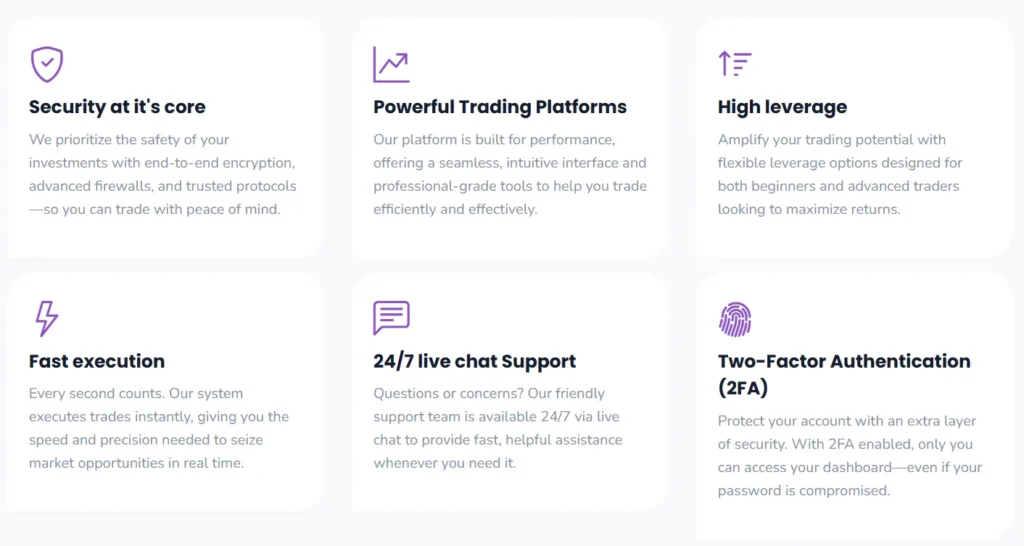Click the seamless intuitive interface description text
The width and height of the screenshot is (1024, 546).
click(x=510, y=174)
